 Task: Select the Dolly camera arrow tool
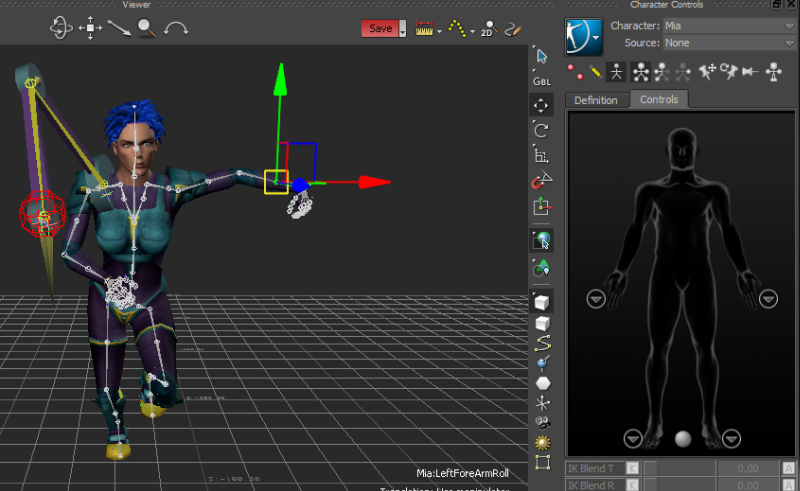pyautogui.click(x=119, y=28)
